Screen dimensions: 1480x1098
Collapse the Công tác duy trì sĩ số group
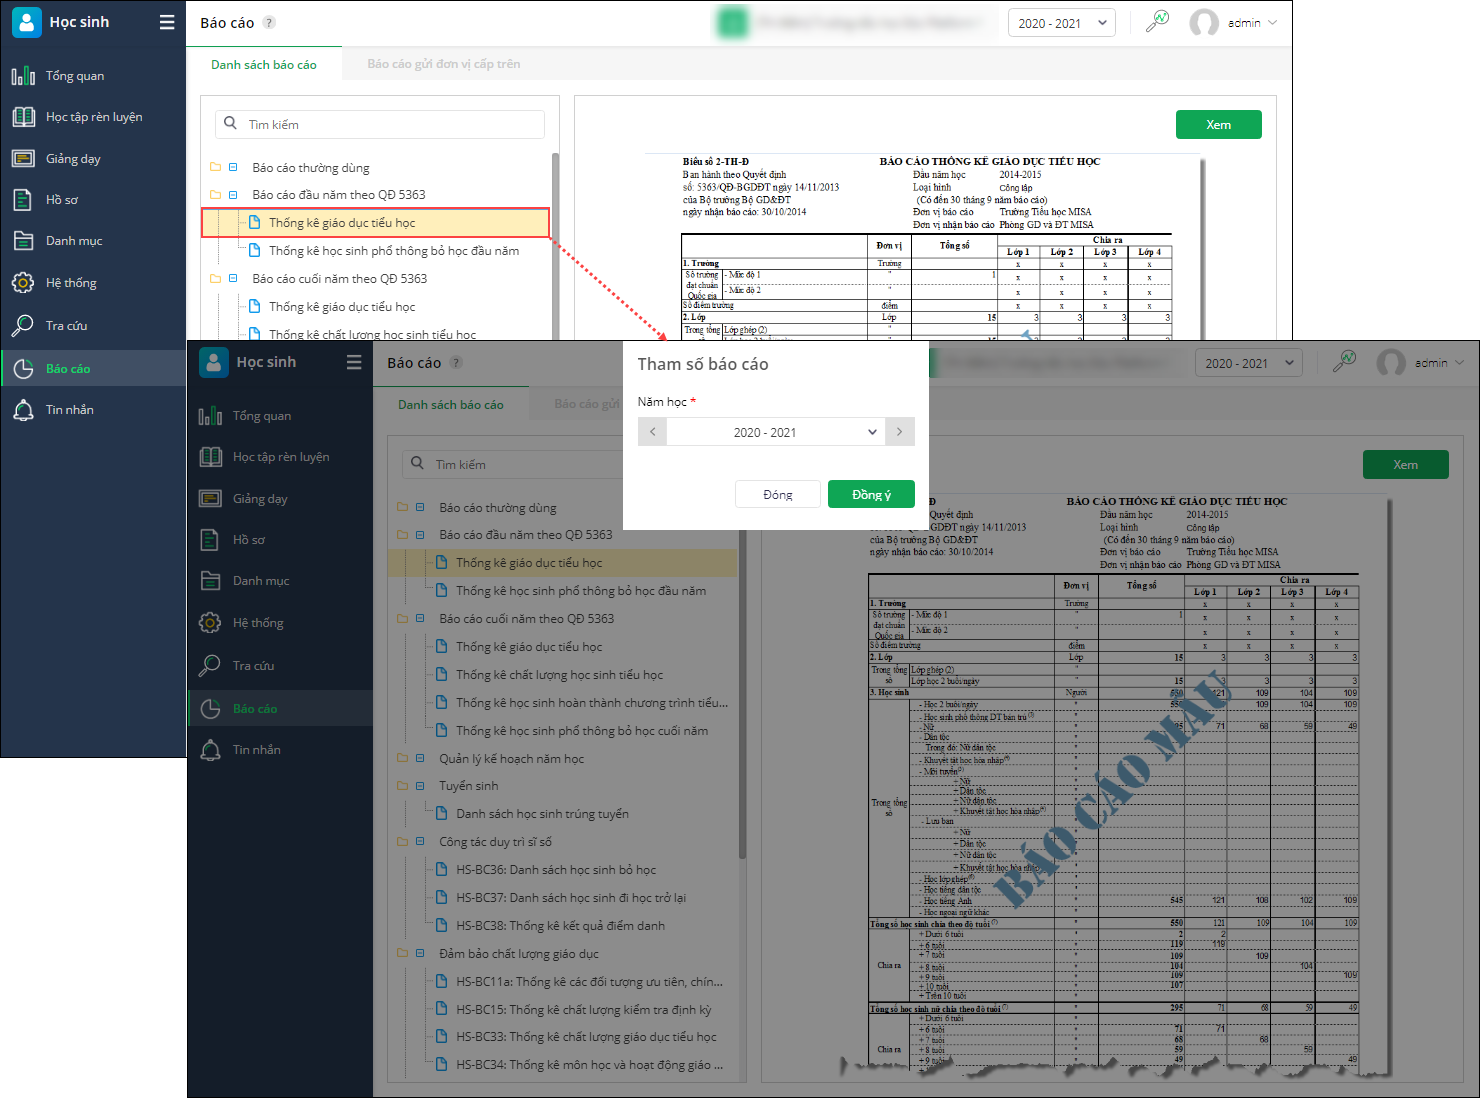click(x=420, y=842)
